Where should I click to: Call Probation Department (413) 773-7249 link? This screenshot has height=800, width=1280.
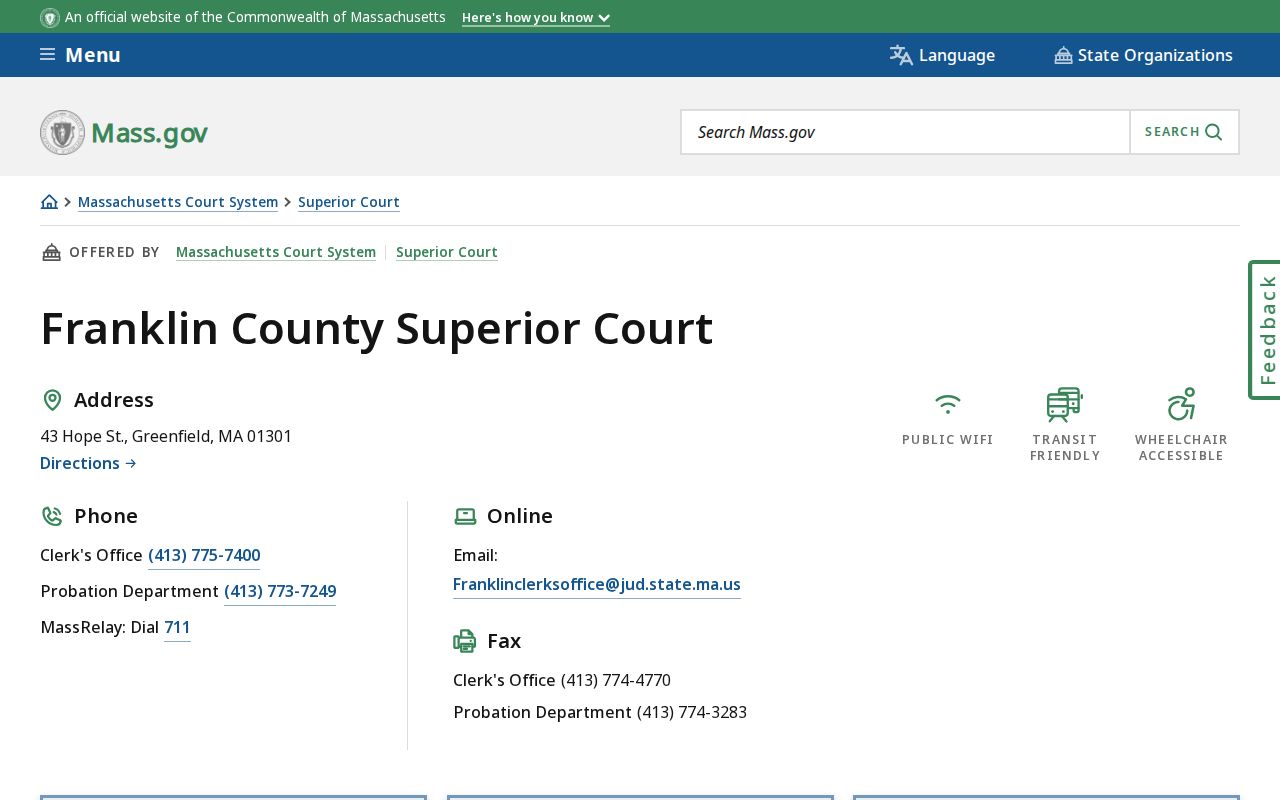280,592
